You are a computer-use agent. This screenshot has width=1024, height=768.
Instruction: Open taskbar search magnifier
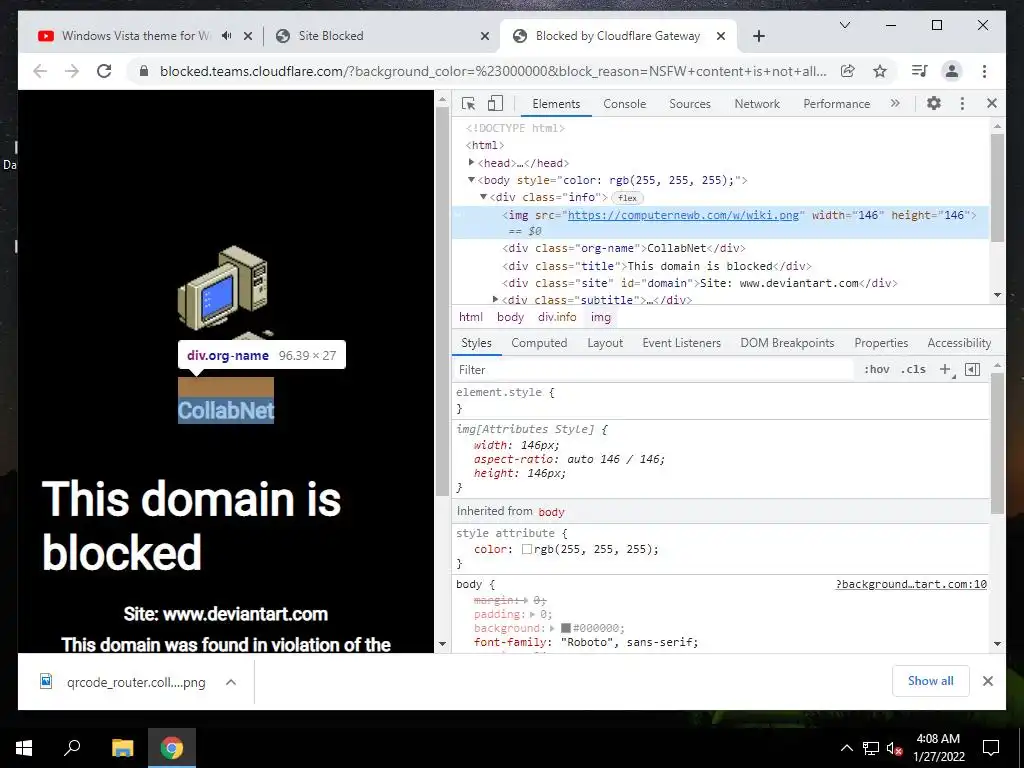pyautogui.click(x=72, y=748)
